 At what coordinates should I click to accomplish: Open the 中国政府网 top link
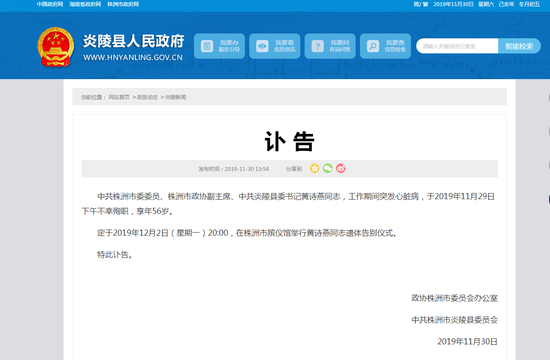pyautogui.click(x=50, y=4)
